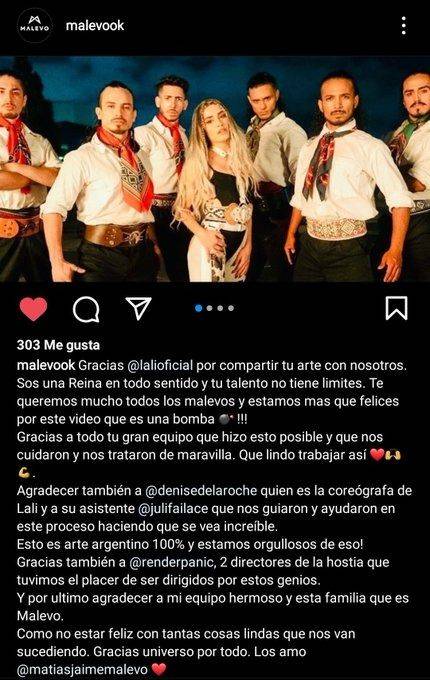
Task: Open @lalioficial mention in caption
Action: coord(160,365)
